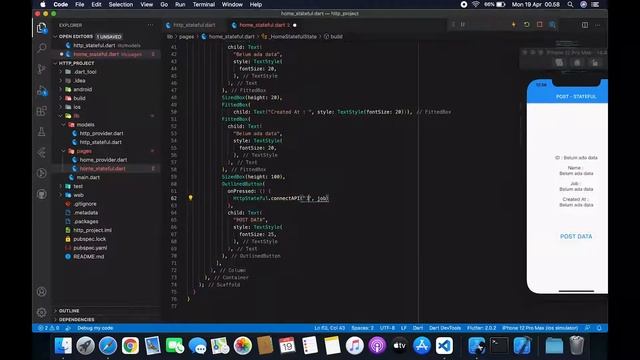Open the Explorer view in activity bar
The height and width of the screenshot is (360, 640).
pyautogui.click(x=42, y=28)
